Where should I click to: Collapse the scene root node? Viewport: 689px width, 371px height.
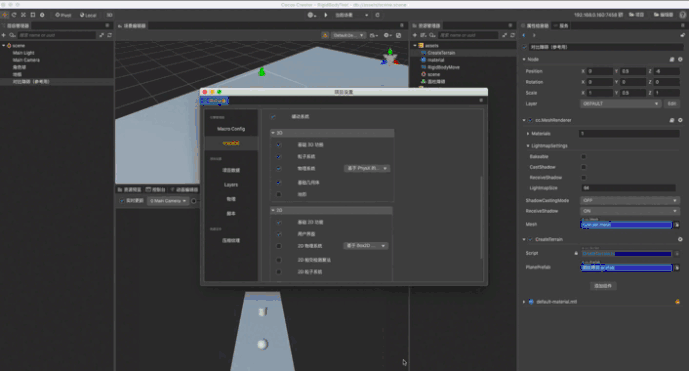(4, 46)
